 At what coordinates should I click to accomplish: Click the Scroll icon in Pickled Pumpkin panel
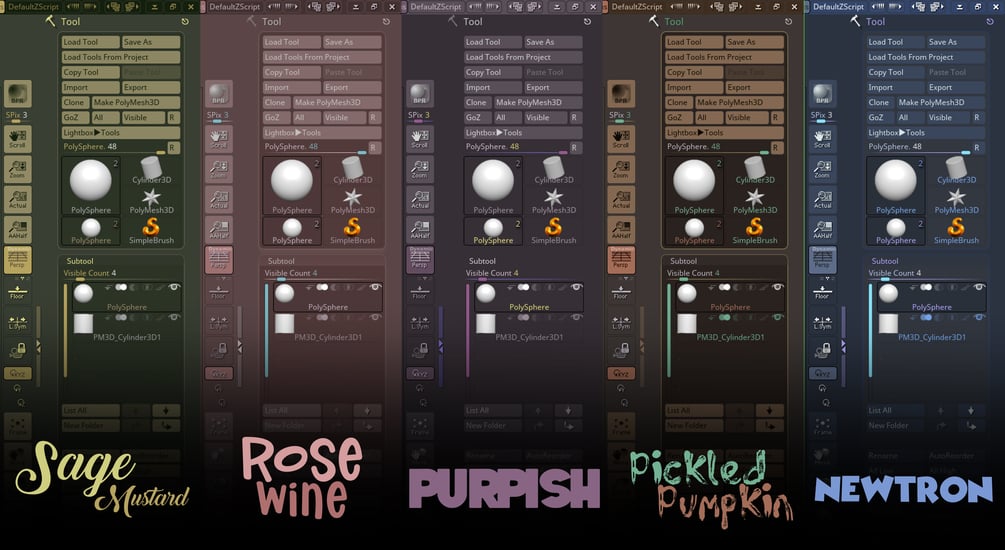(621, 139)
